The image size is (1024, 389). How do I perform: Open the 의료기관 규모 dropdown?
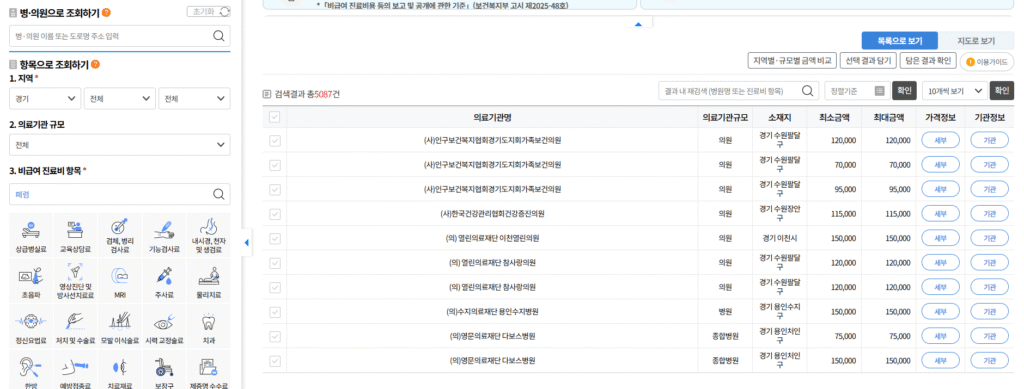pyautogui.click(x=120, y=145)
